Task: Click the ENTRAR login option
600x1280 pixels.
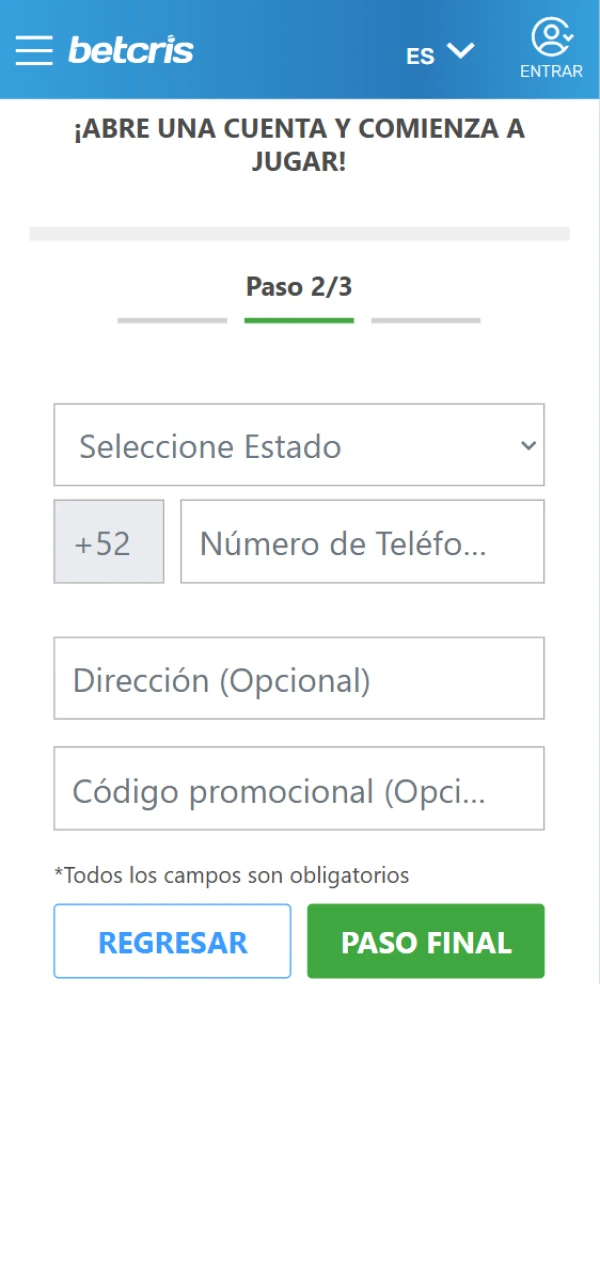Action: [x=551, y=71]
